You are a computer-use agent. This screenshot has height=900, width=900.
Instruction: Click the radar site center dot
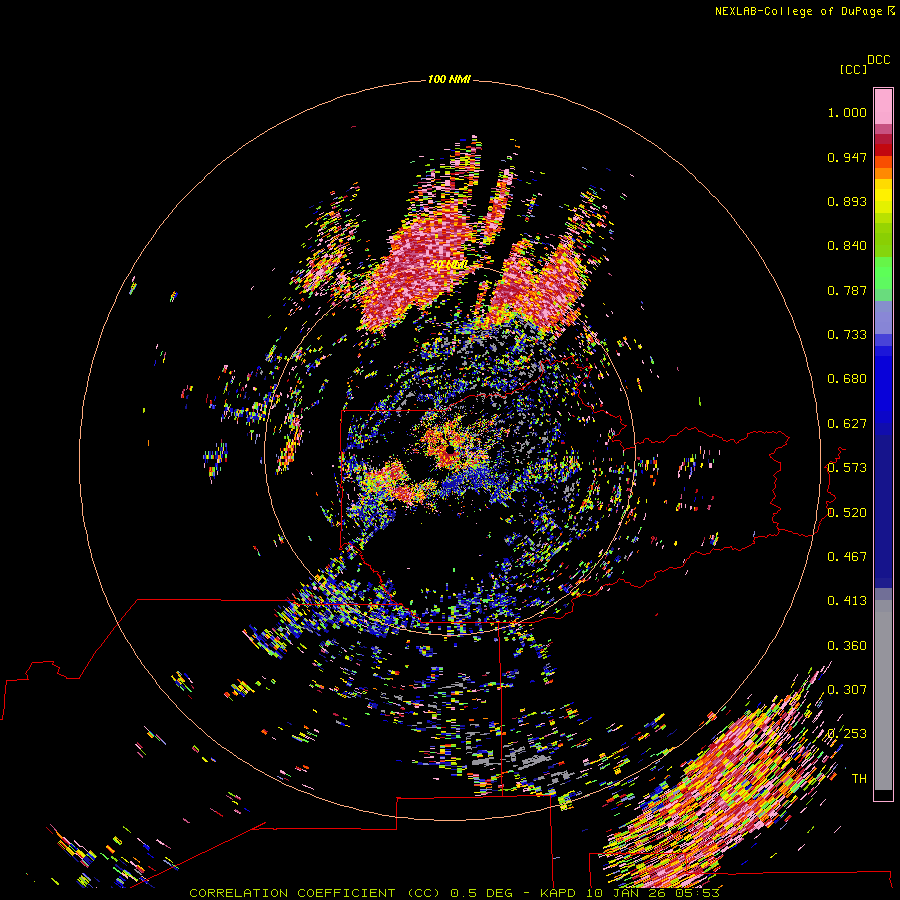point(452,450)
